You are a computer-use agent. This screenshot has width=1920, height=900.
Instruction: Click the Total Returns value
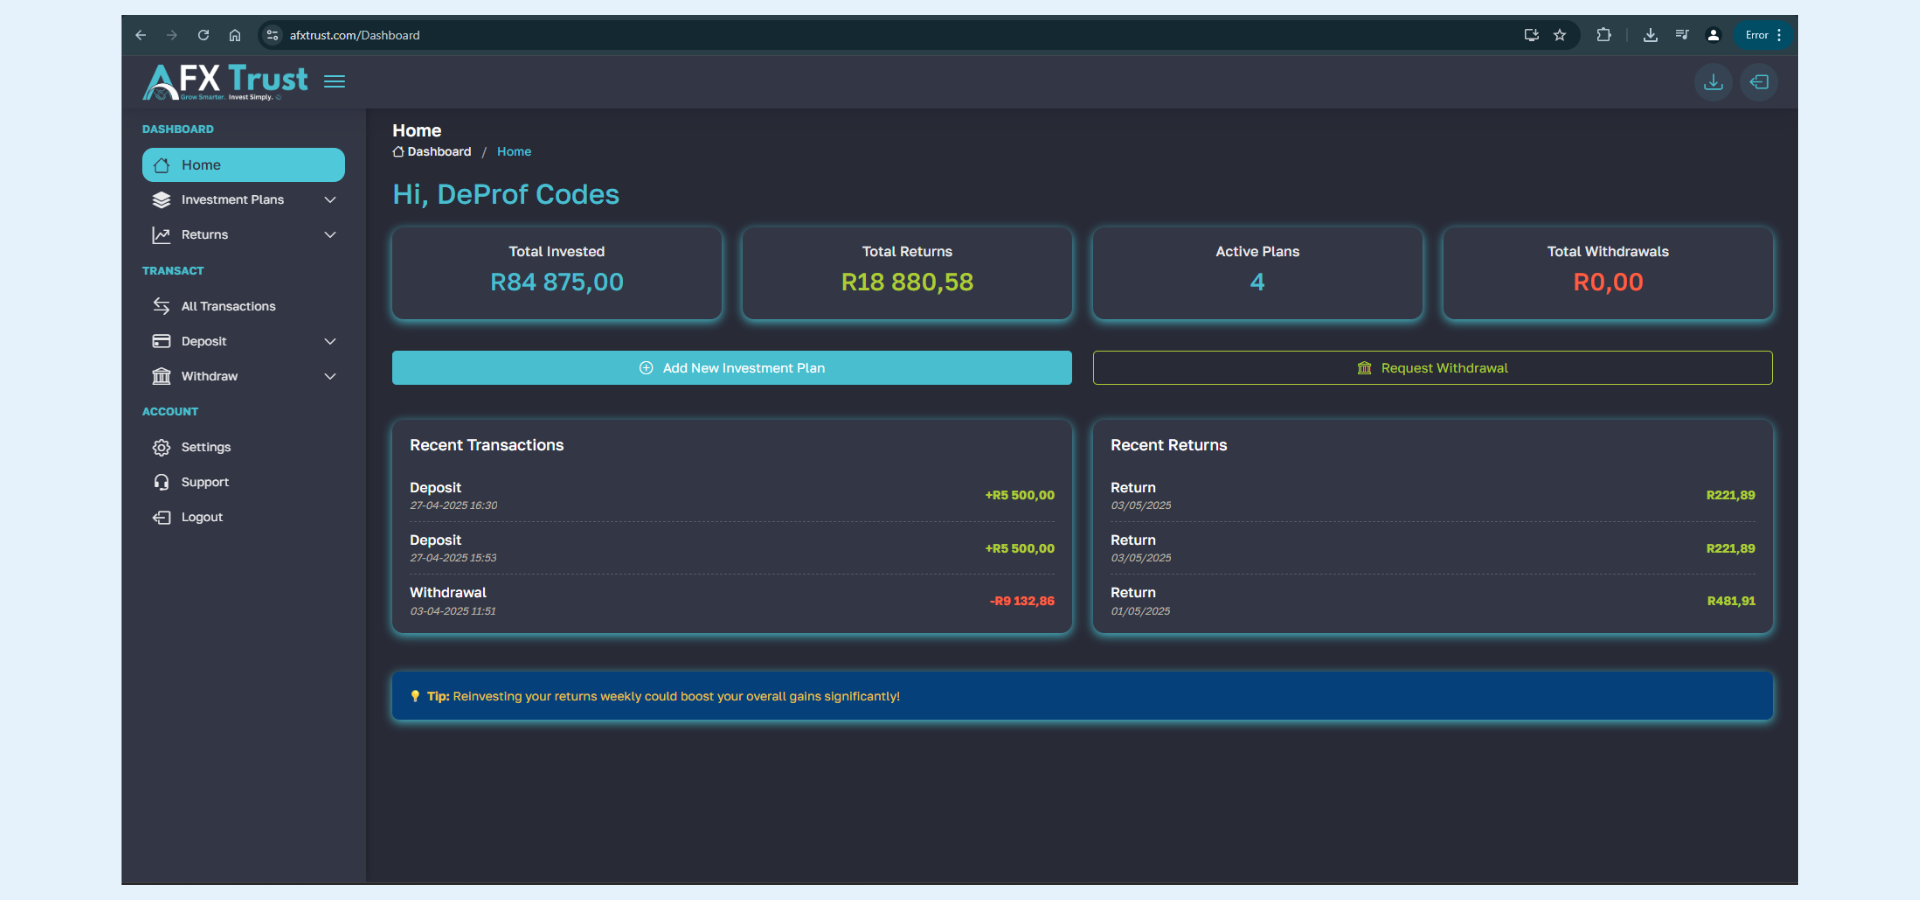pos(906,282)
